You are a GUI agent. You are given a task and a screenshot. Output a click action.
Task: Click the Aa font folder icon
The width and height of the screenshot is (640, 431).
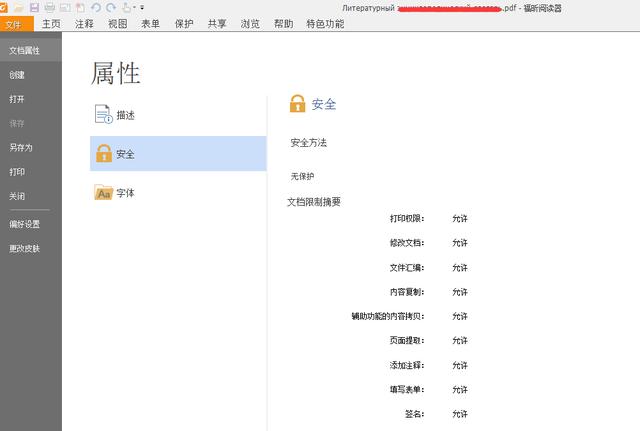point(104,192)
